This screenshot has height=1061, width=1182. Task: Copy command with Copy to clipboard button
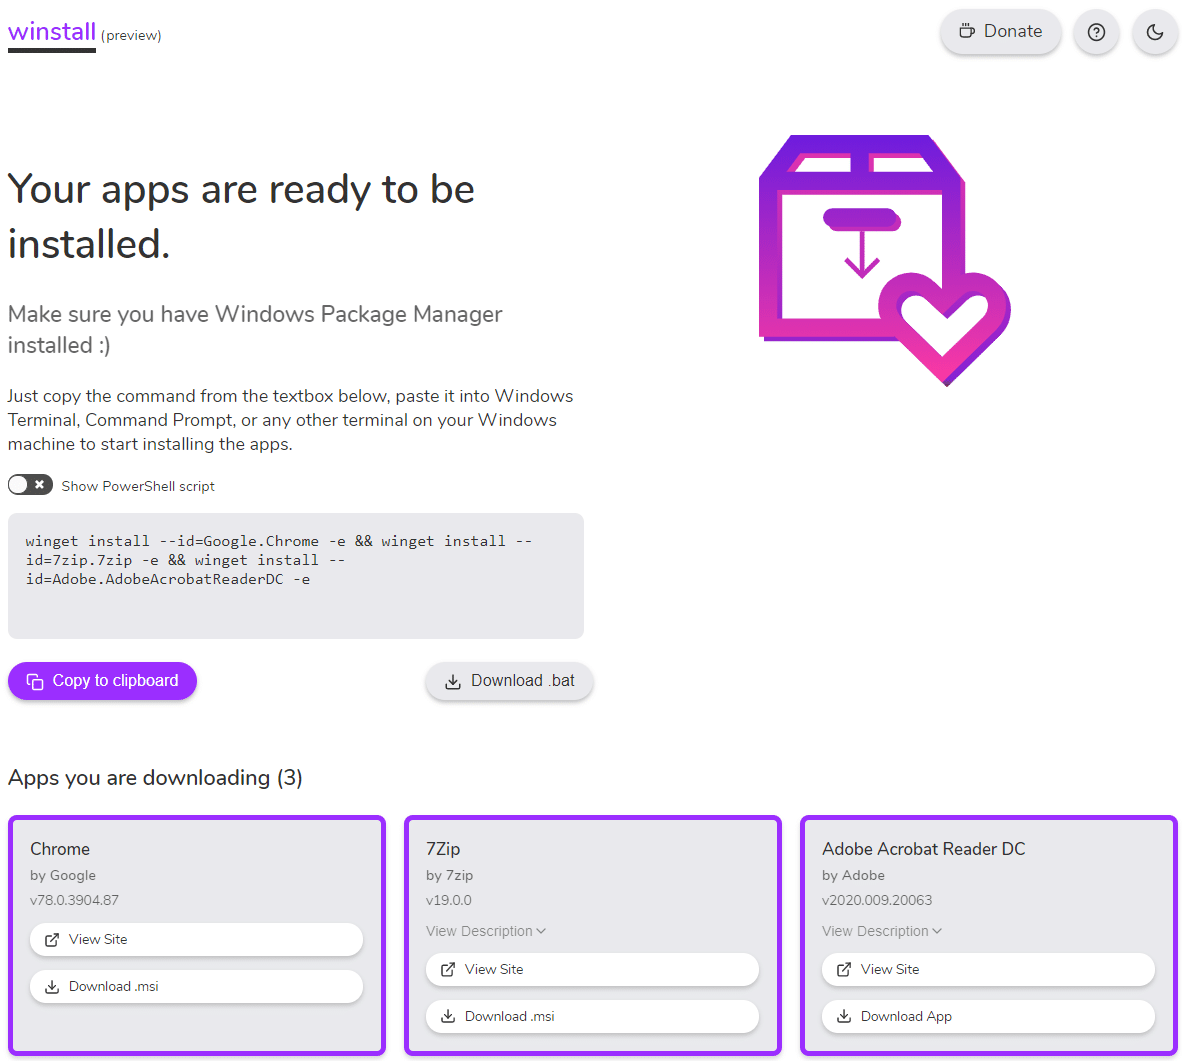[x=103, y=681]
